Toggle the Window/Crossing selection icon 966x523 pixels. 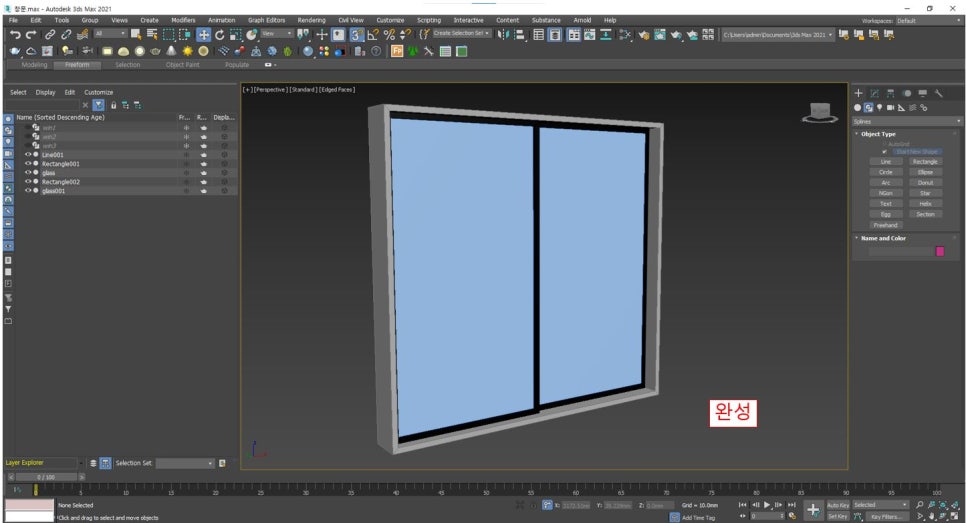click(x=184, y=34)
